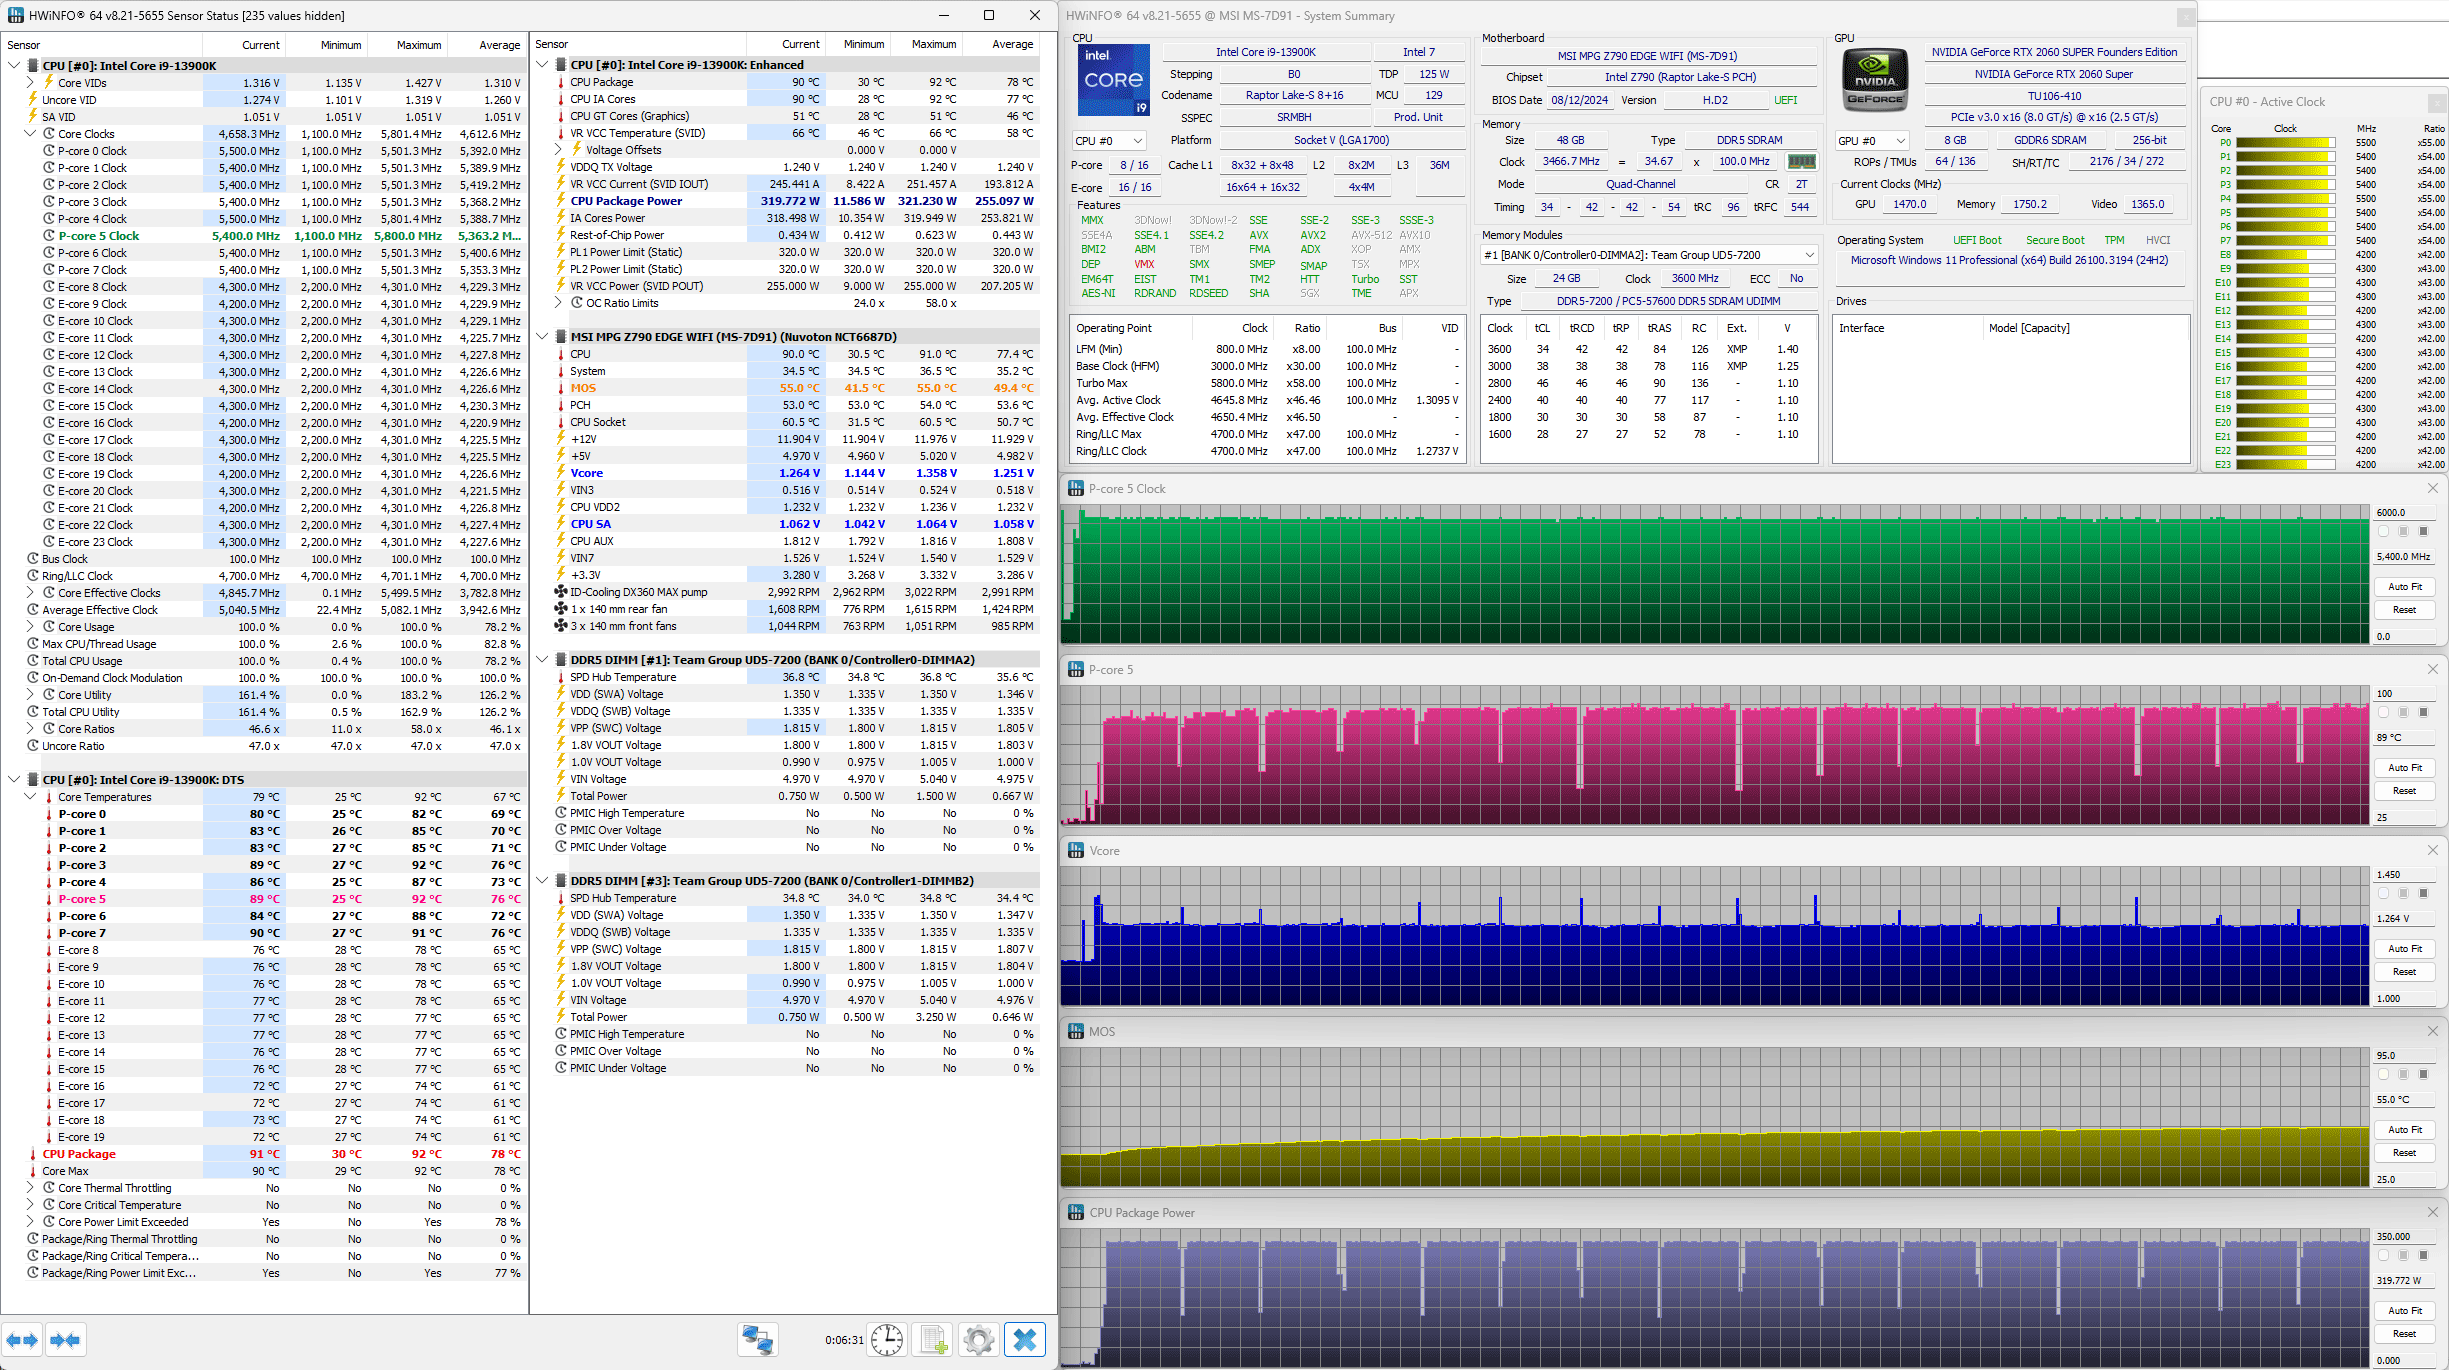Click dark gray swatch in MOS graph

pos(2423,1074)
